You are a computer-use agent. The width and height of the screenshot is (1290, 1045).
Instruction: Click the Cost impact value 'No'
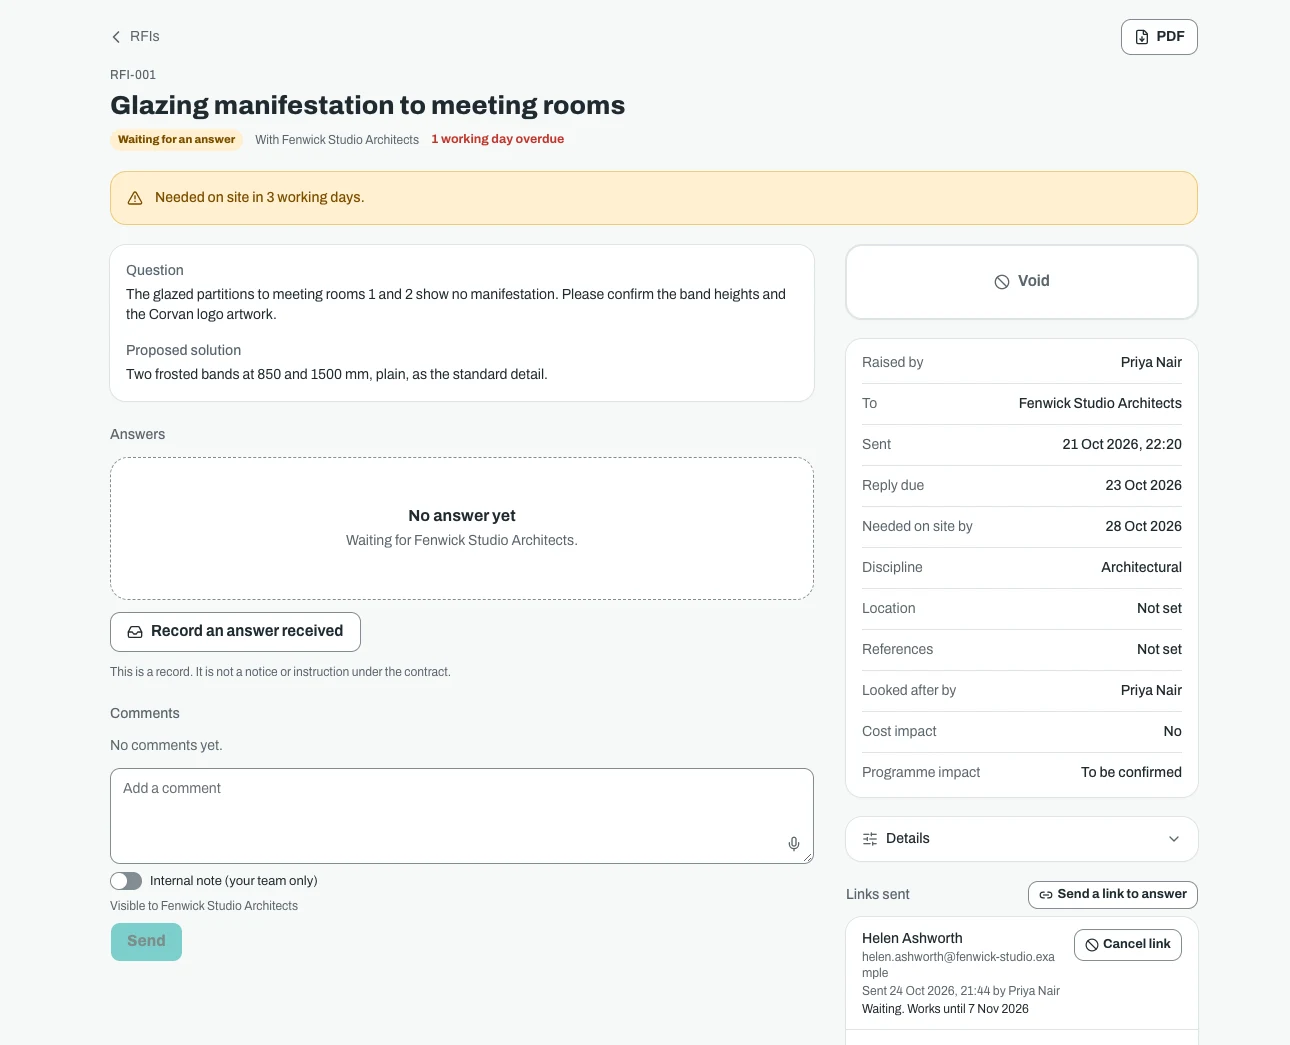click(1173, 732)
